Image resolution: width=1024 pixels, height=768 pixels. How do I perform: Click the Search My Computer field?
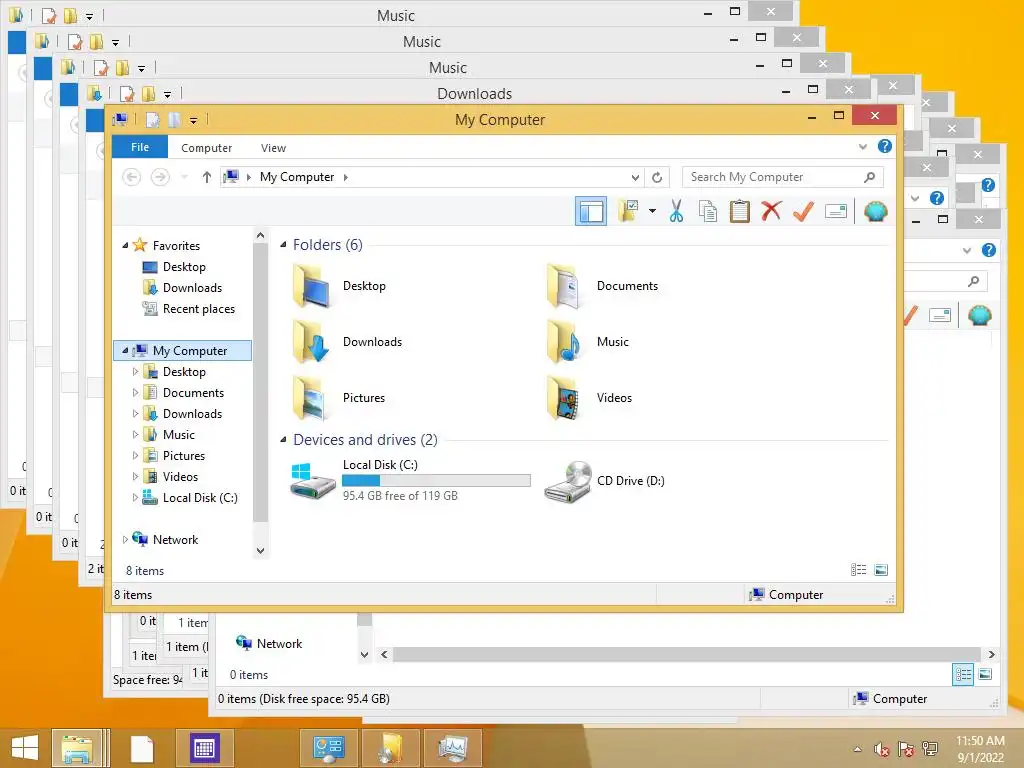(x=782, y=177)
